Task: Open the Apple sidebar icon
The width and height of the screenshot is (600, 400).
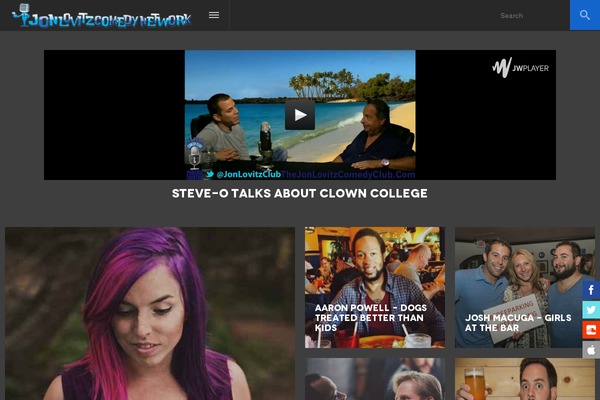Action: click(x=591, y=349)
